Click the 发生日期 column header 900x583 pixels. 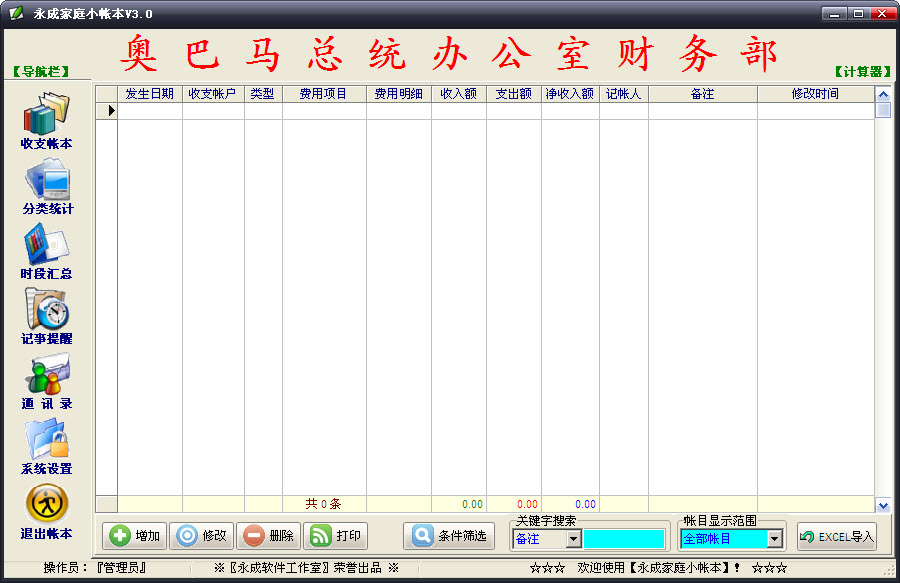(x=150, y=94)
